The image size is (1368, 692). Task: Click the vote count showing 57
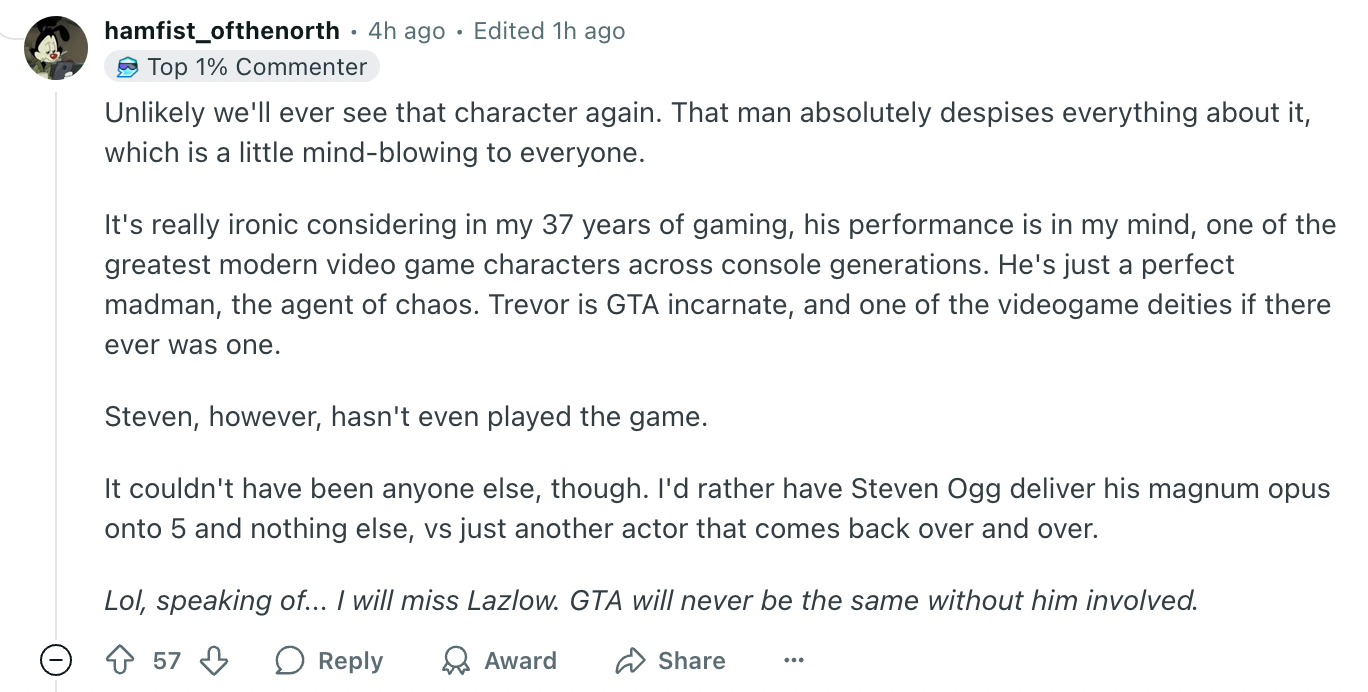167,661
